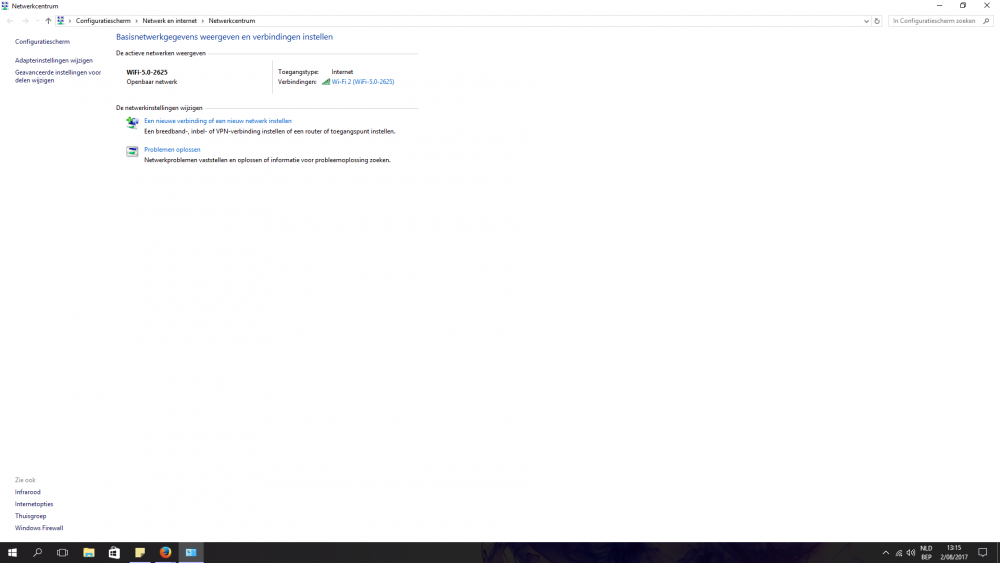Open the Problemen oplossen link
The height and width of the screenshot is (563, 1000).
click(172, 149)
